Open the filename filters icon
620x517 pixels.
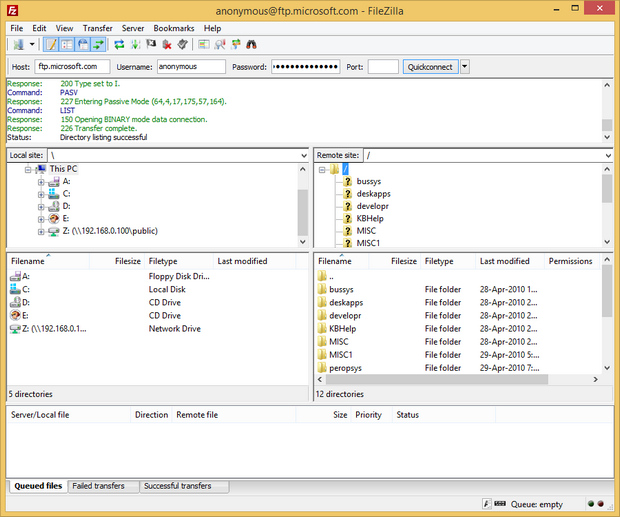[203, 45]
